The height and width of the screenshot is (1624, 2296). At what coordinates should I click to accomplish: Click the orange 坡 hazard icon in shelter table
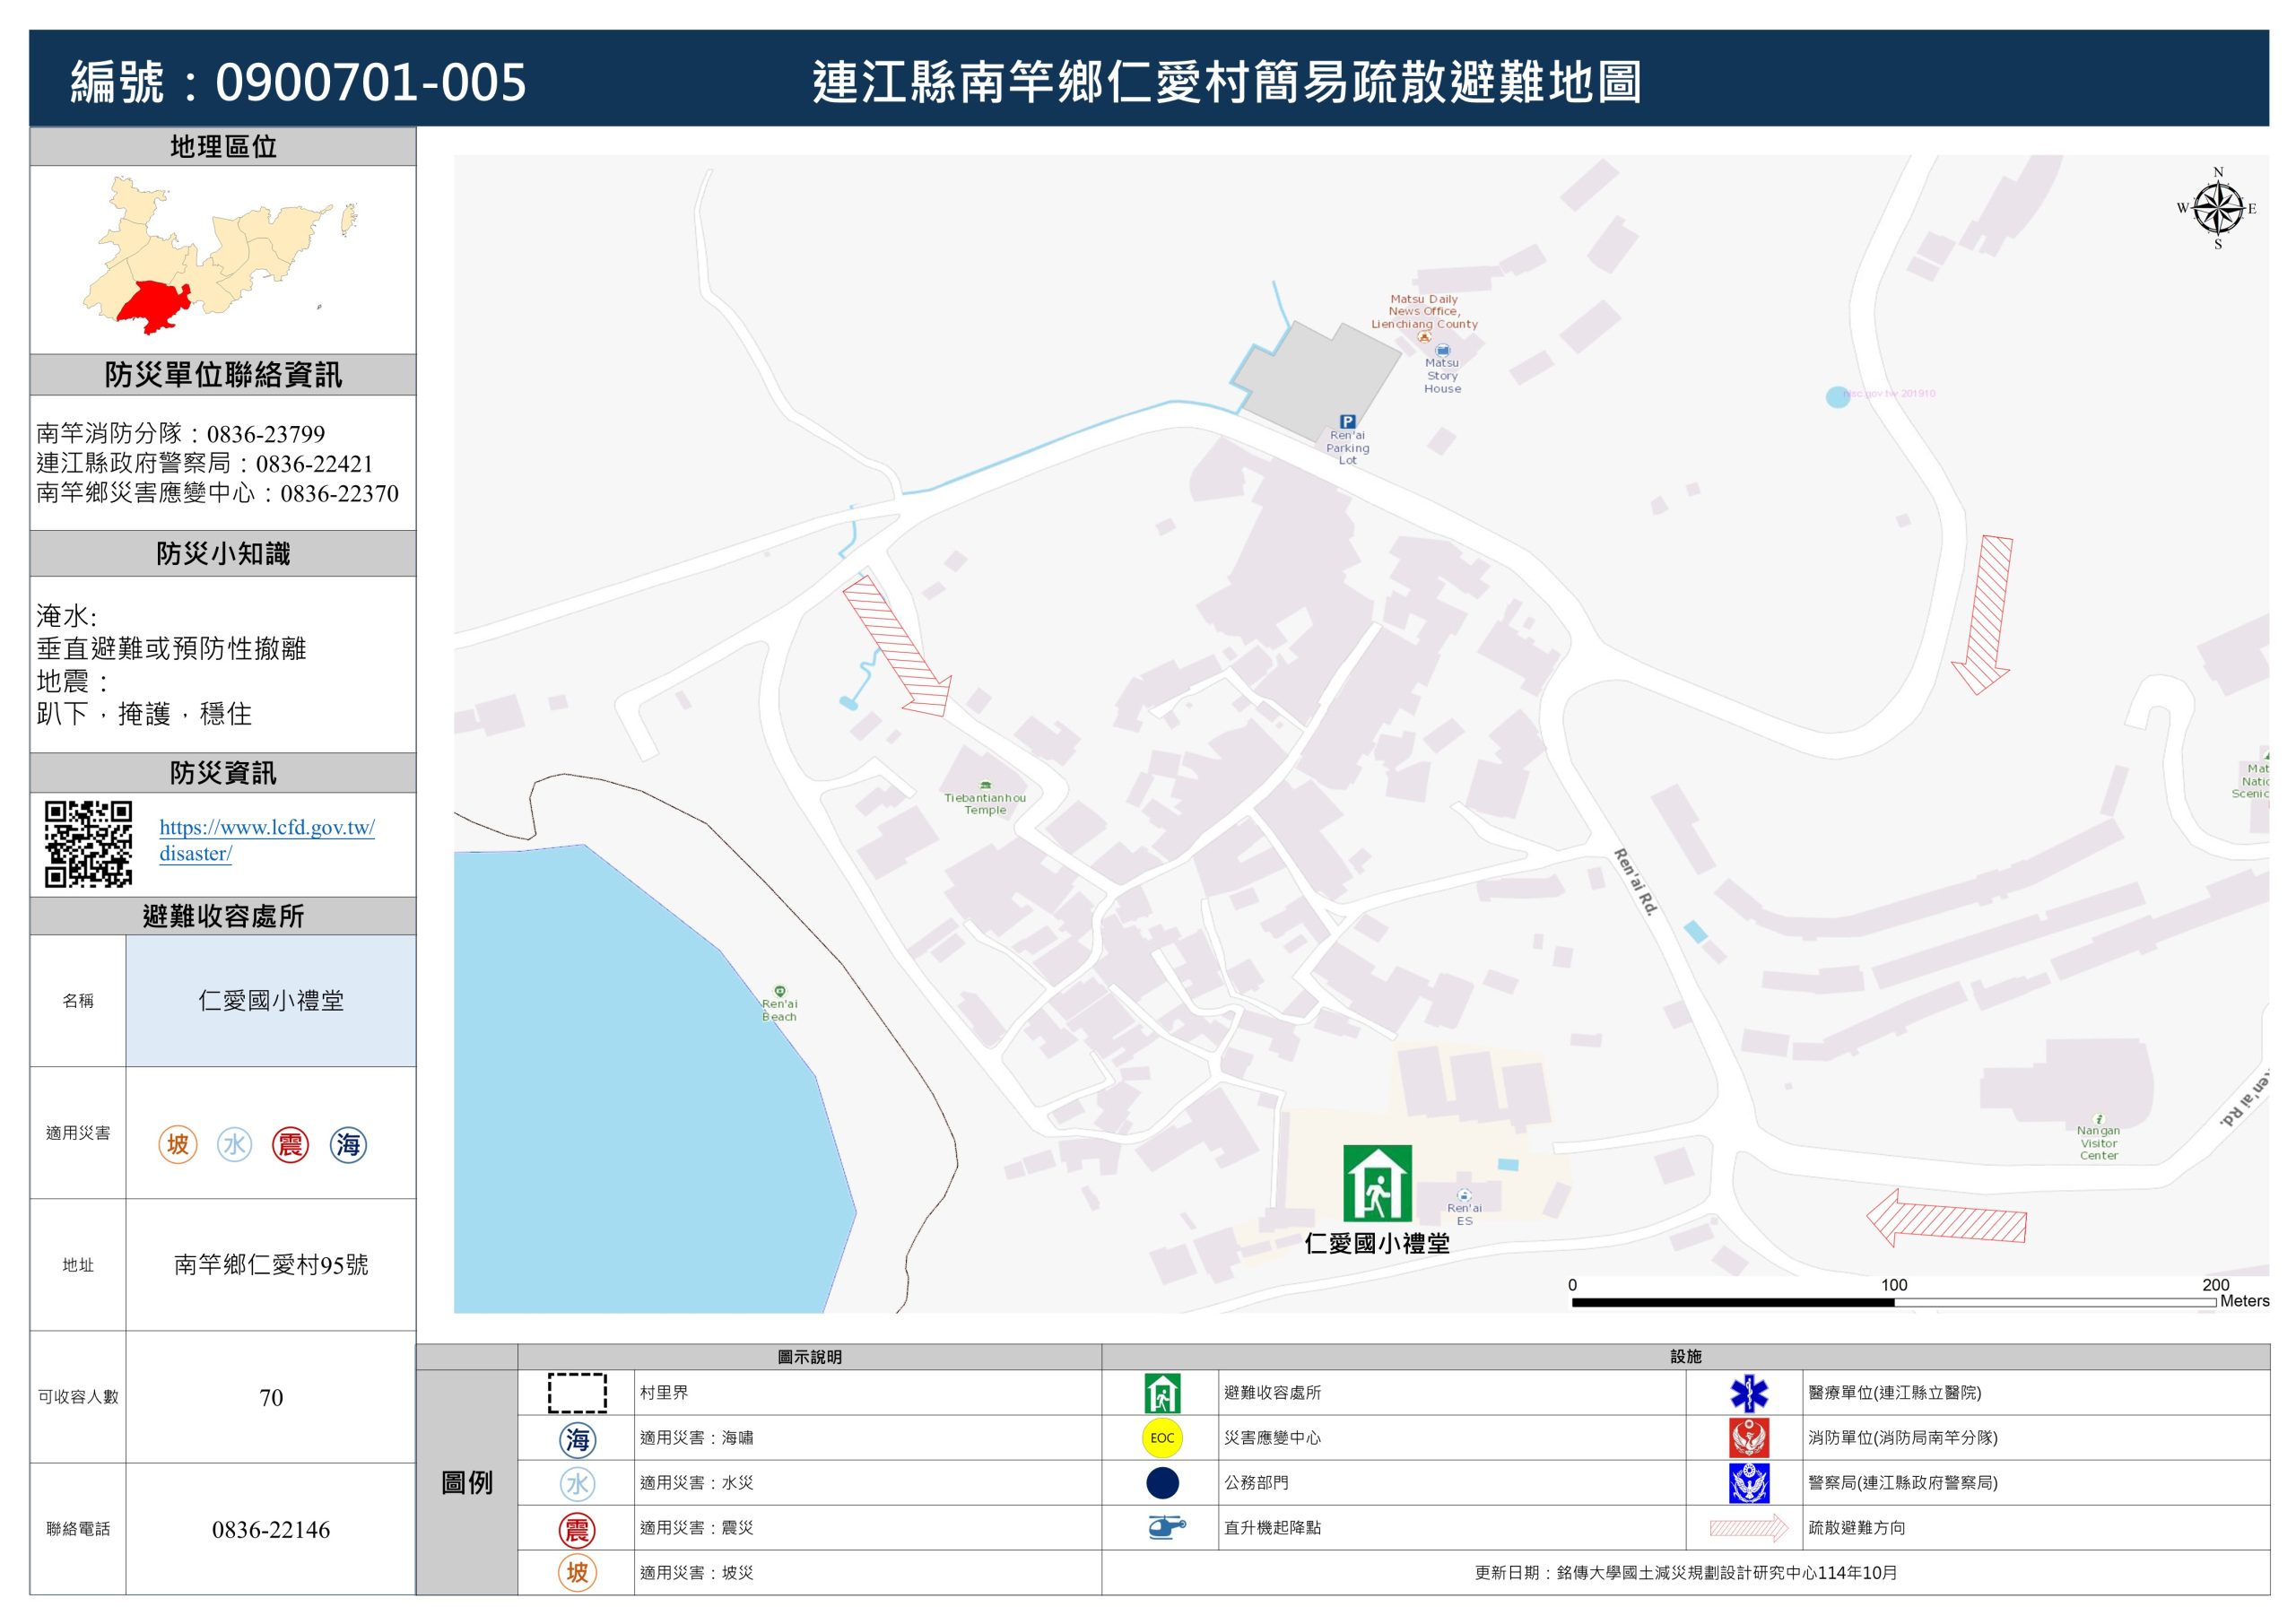(178, 1144)
